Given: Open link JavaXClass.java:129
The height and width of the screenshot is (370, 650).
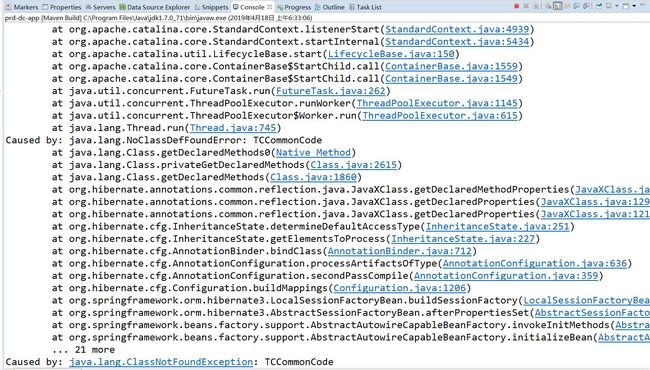Looking at the screenshot, I should click(595, 202).
